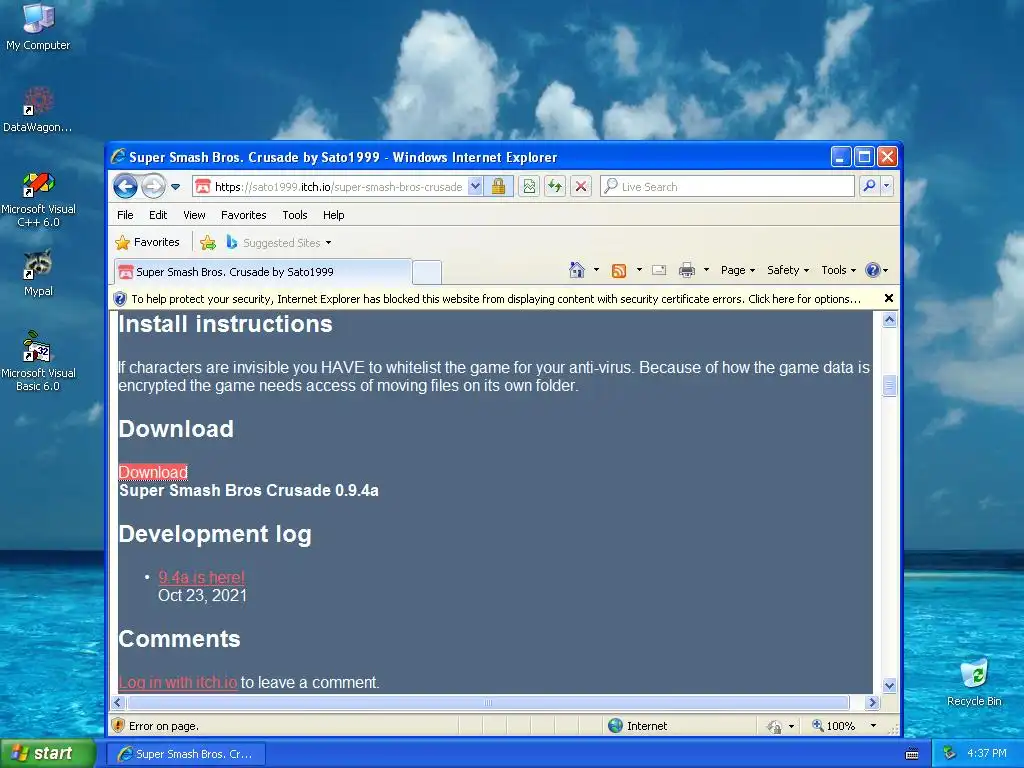Image resolution: width=1024 pixels, height=768 pixels.
Task: Click the on-screen keyboard tray icon
Action: click(912, 754)
